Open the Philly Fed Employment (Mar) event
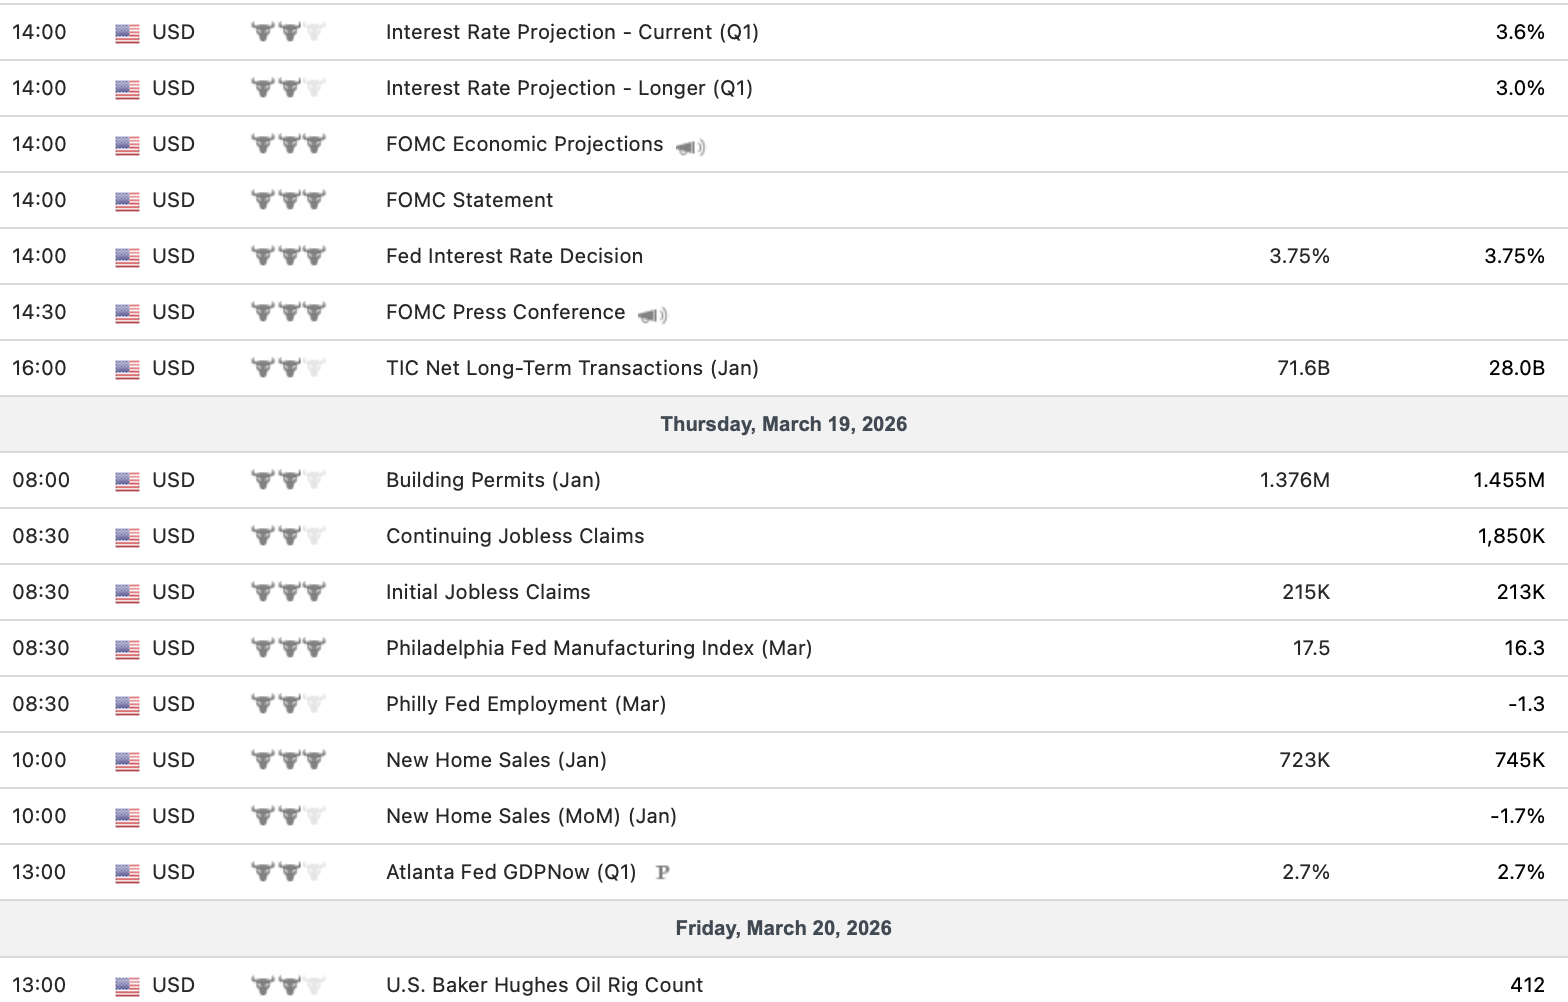 526,704
